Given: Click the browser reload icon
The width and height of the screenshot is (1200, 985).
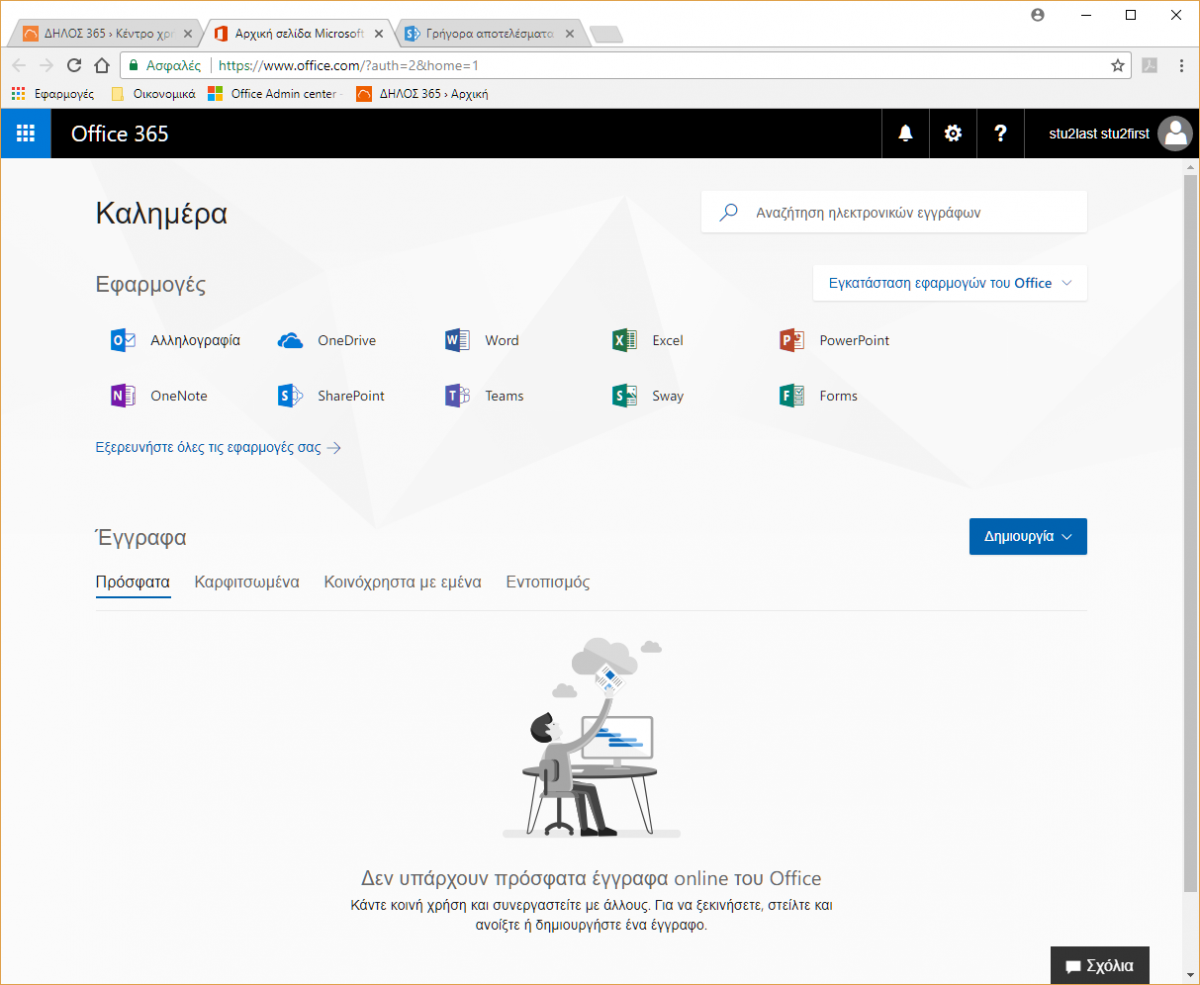Looking at the screenshot, I should click(74, 66).
